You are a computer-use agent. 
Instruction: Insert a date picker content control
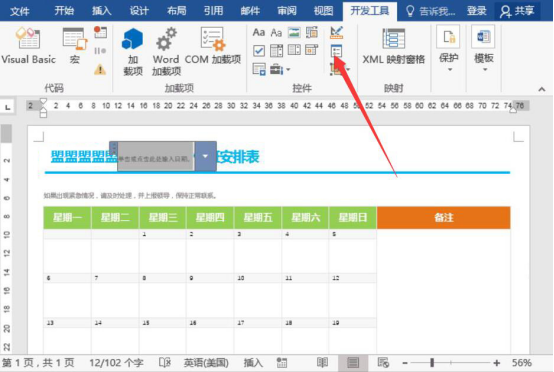(312, 50)
